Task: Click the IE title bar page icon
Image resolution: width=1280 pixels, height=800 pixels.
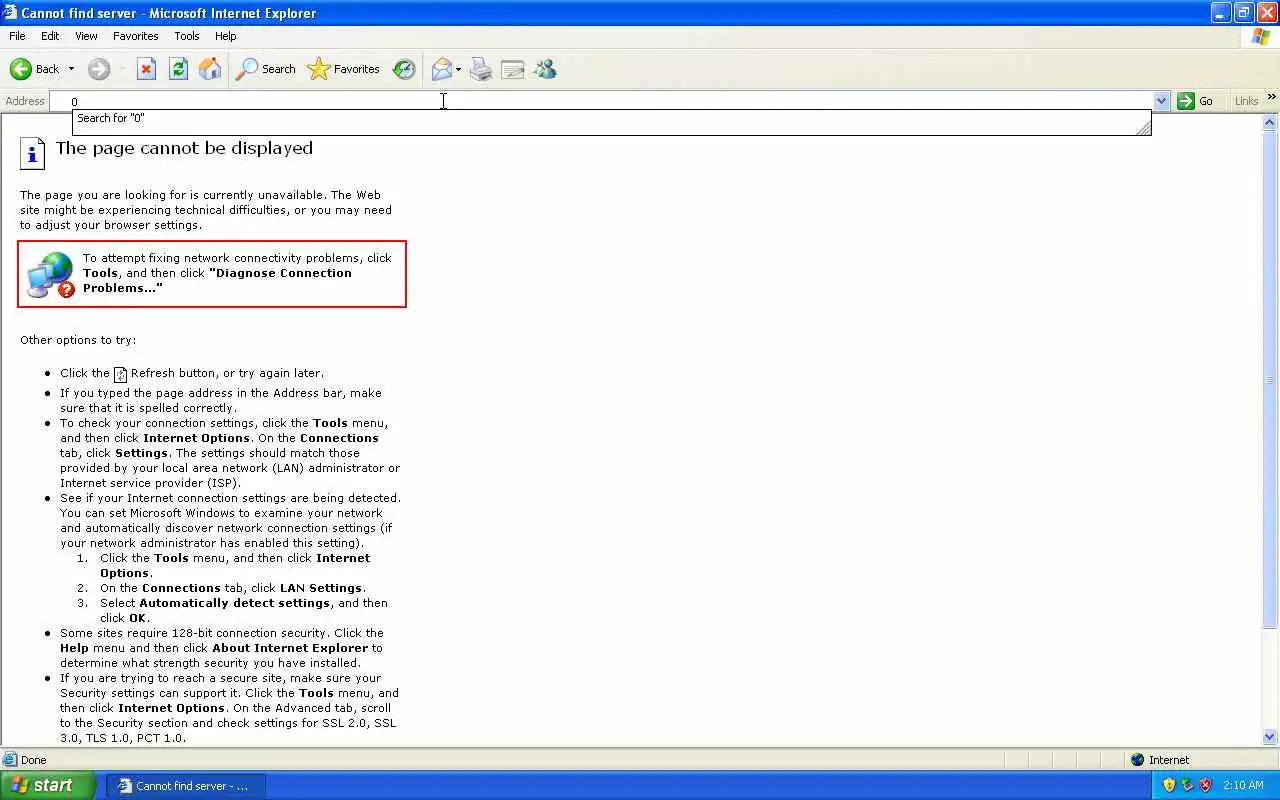Action: coord(10,13)
